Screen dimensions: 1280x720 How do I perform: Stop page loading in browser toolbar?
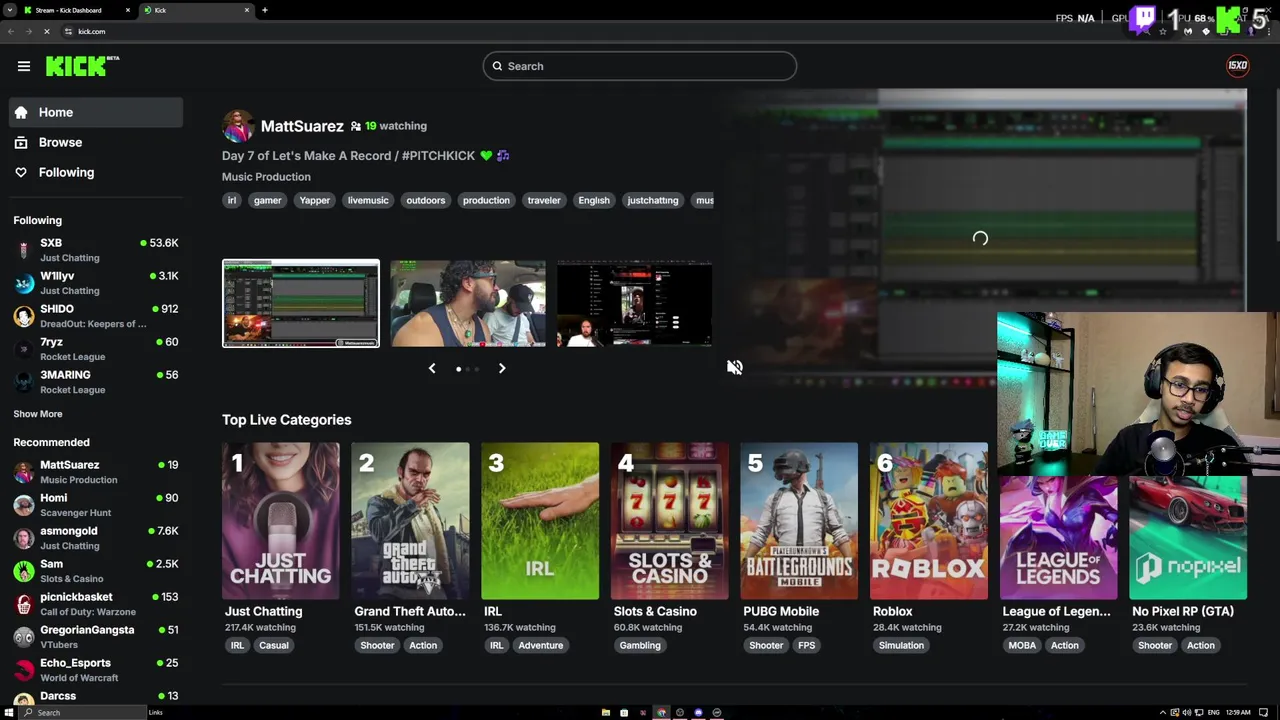(46, 32)
